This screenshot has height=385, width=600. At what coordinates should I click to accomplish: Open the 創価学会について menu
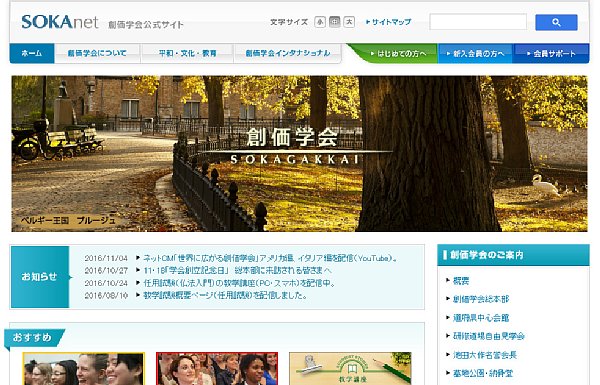[x=97, y=53]
